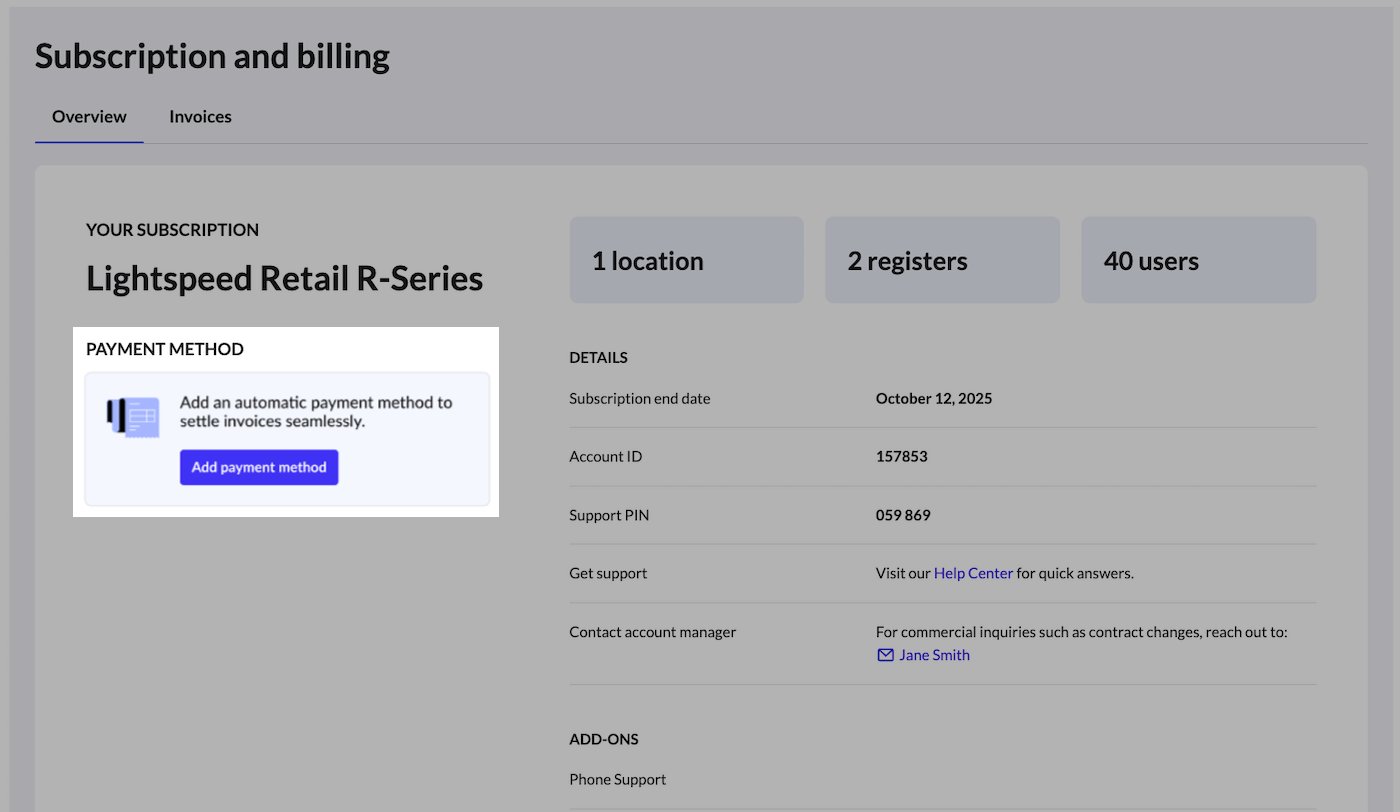Screen dimensions: 1400x812
Task: Click the 40 users summary card
Action: tap(1198, 260)
